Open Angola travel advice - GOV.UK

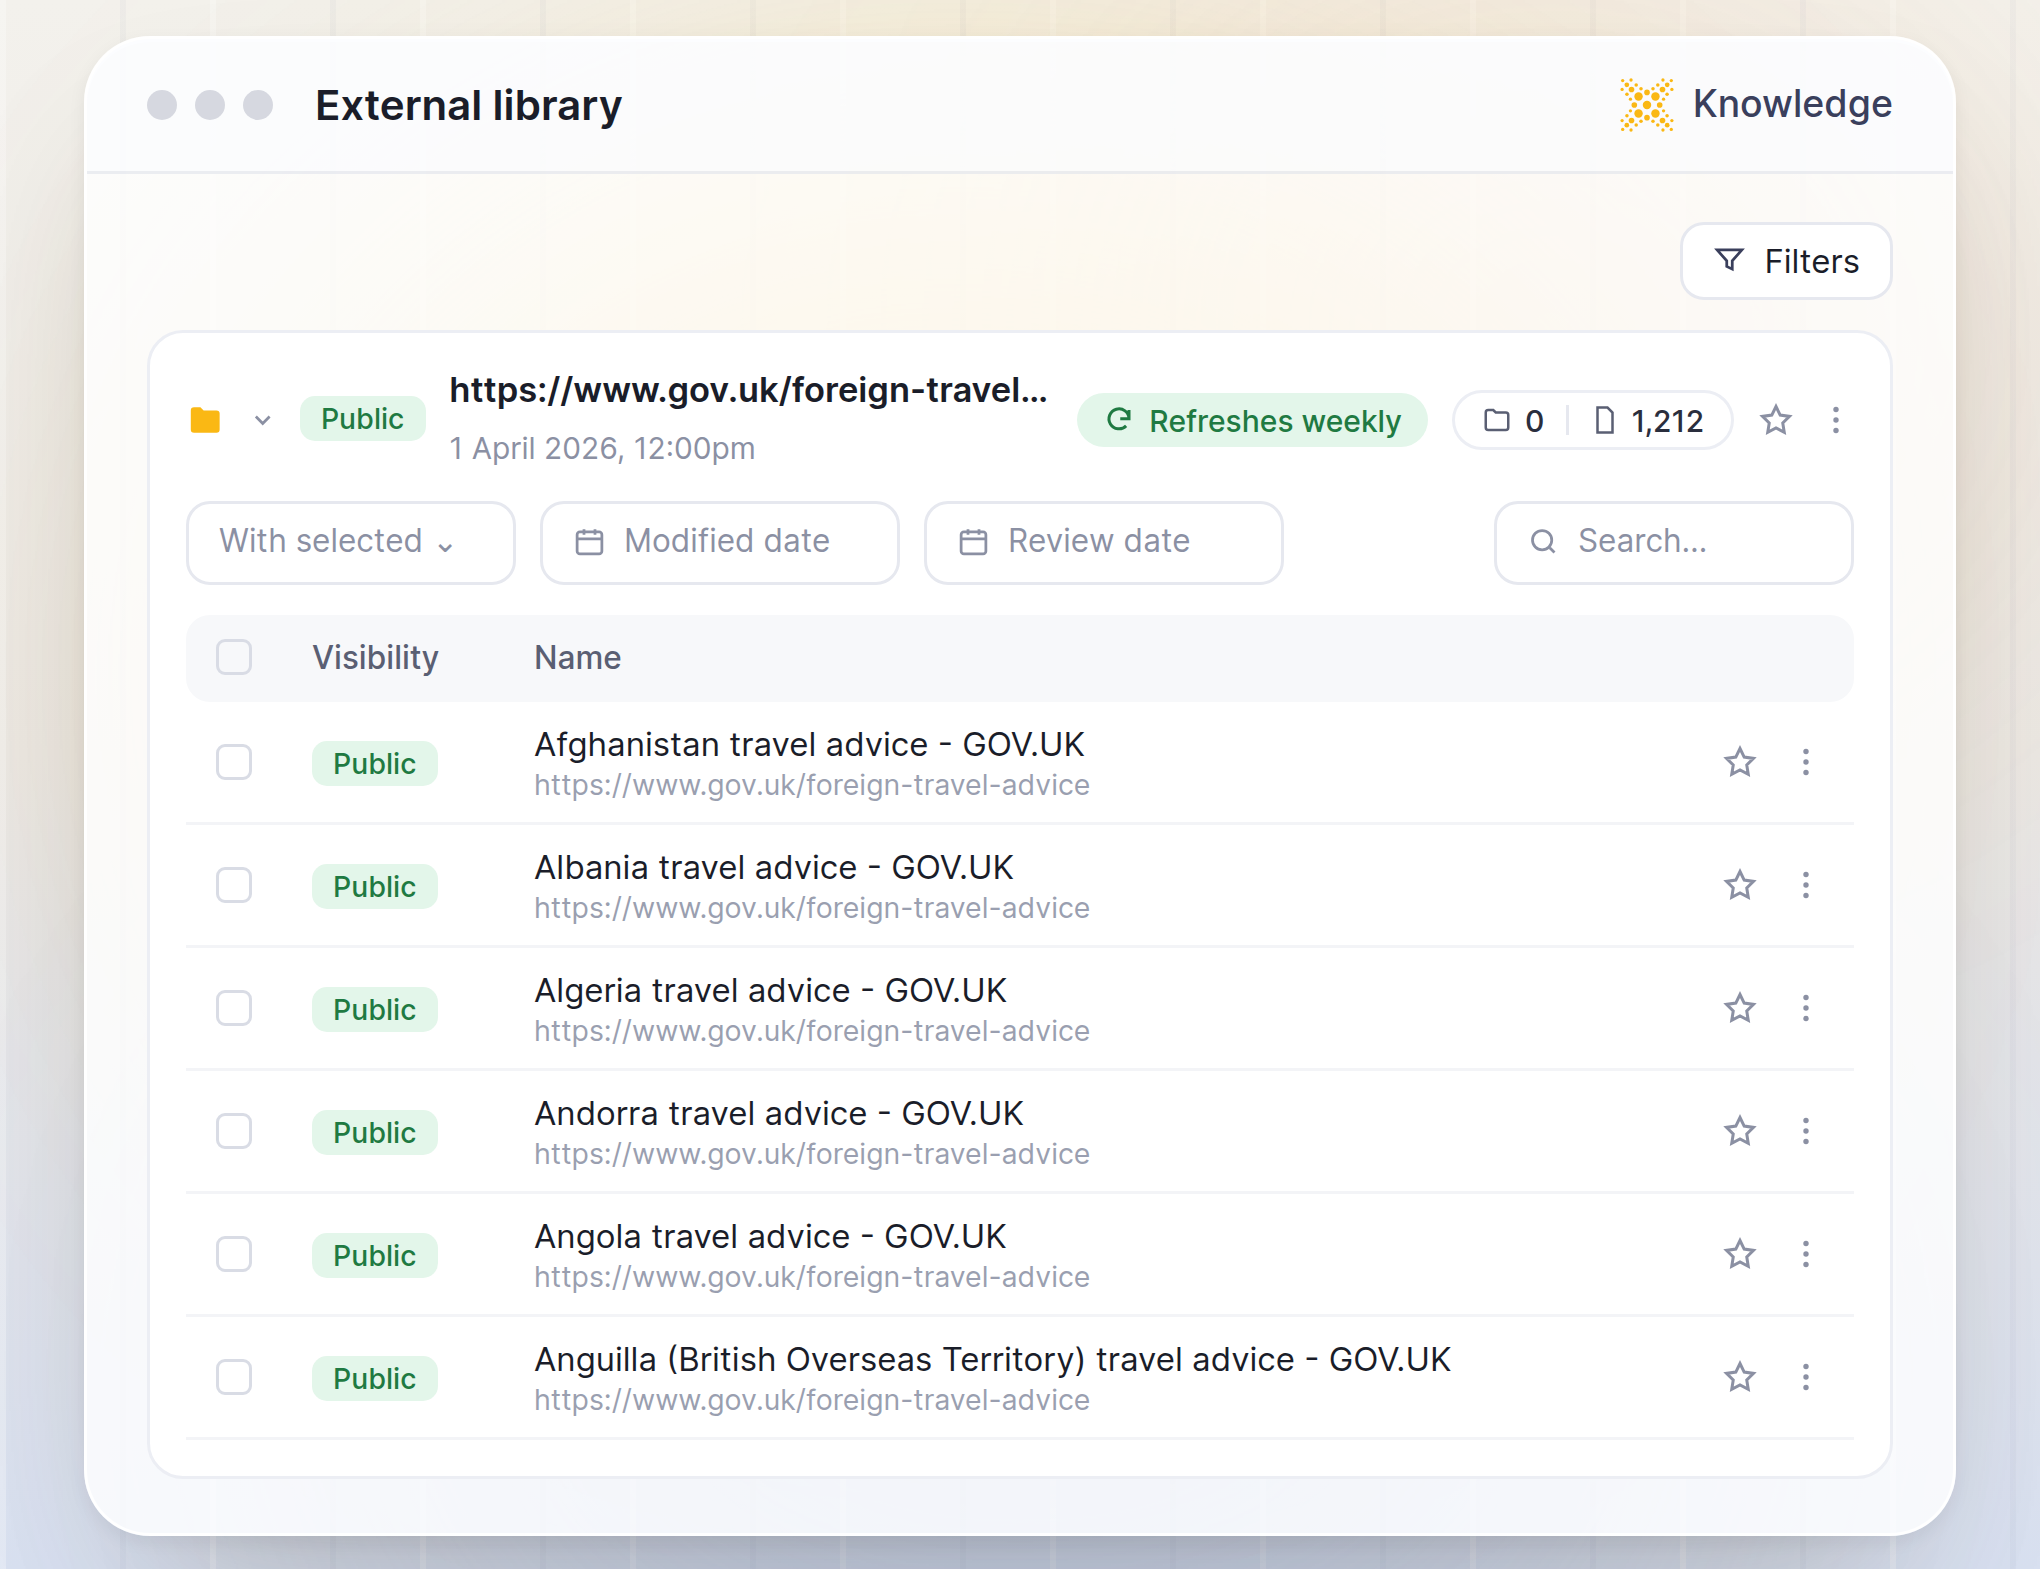click(x=770, y=1237)
